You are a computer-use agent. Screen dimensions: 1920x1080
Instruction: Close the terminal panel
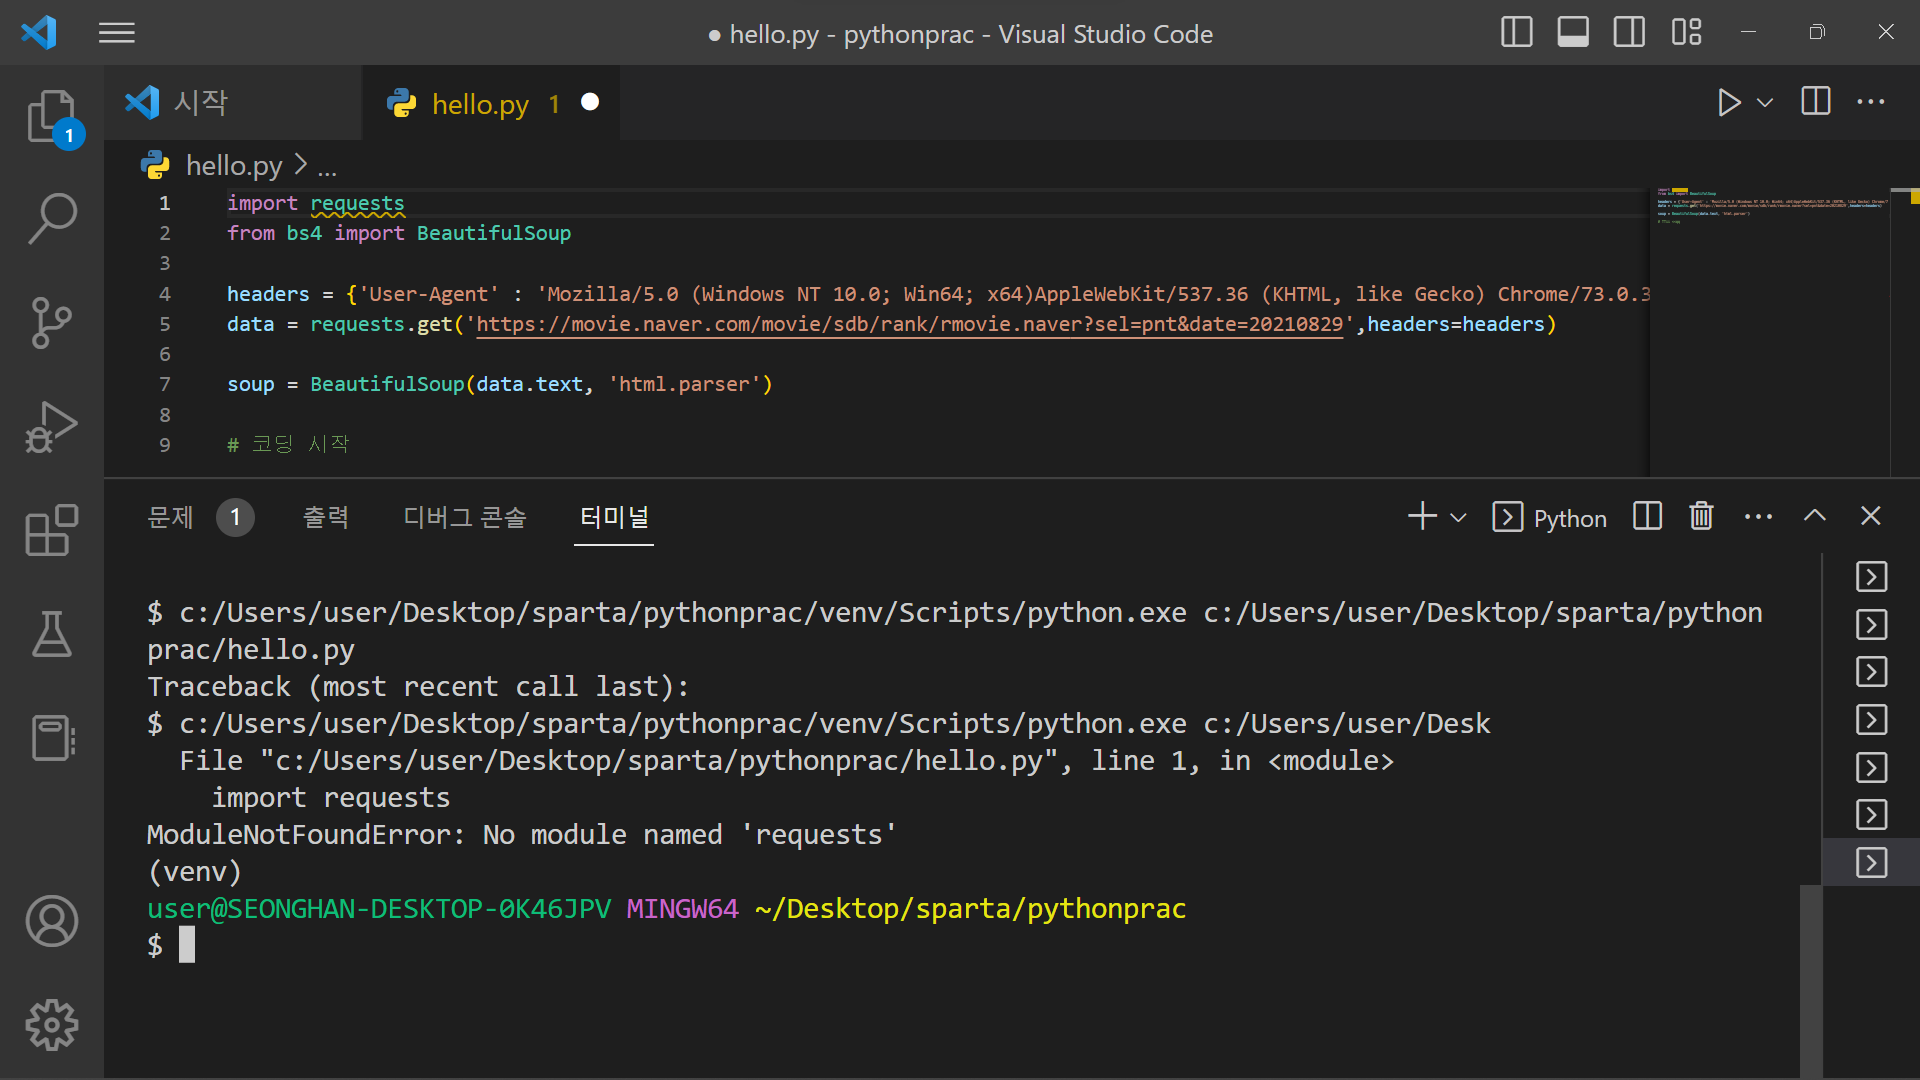point(1871,516)
